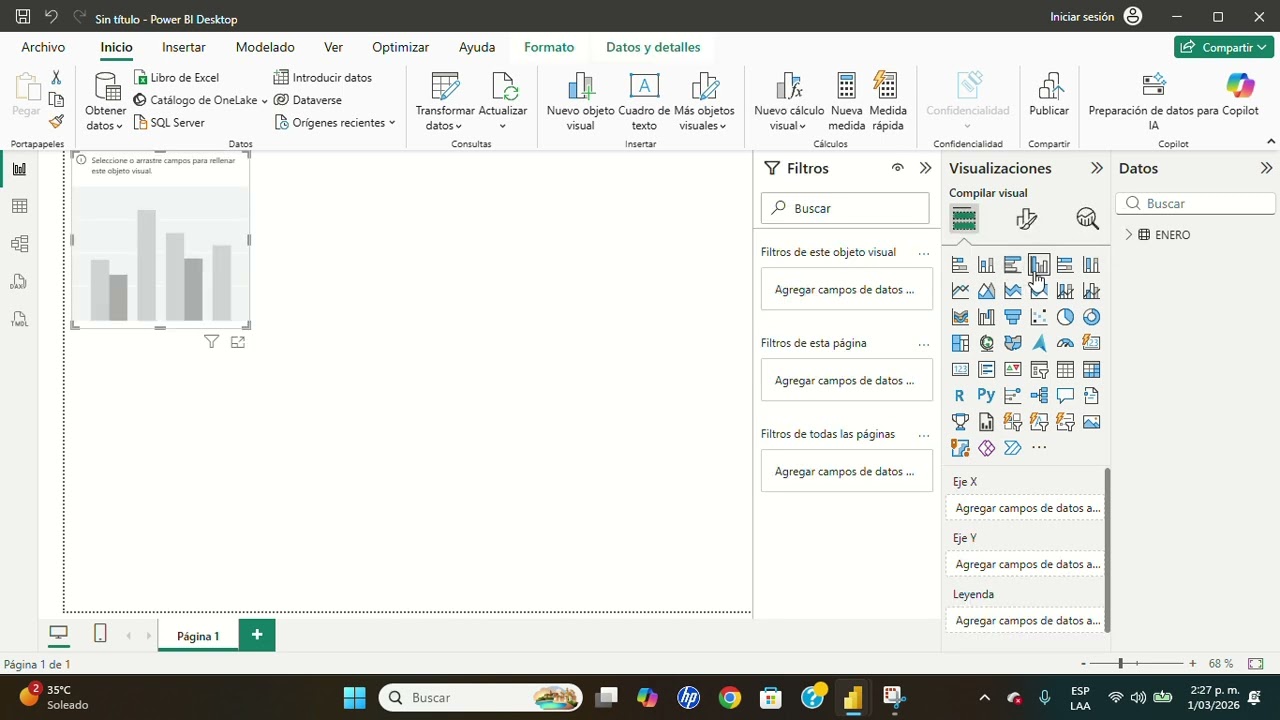1280x720 pixels.
Task: Select the funnel chart visual
Action: [1013, 317]
